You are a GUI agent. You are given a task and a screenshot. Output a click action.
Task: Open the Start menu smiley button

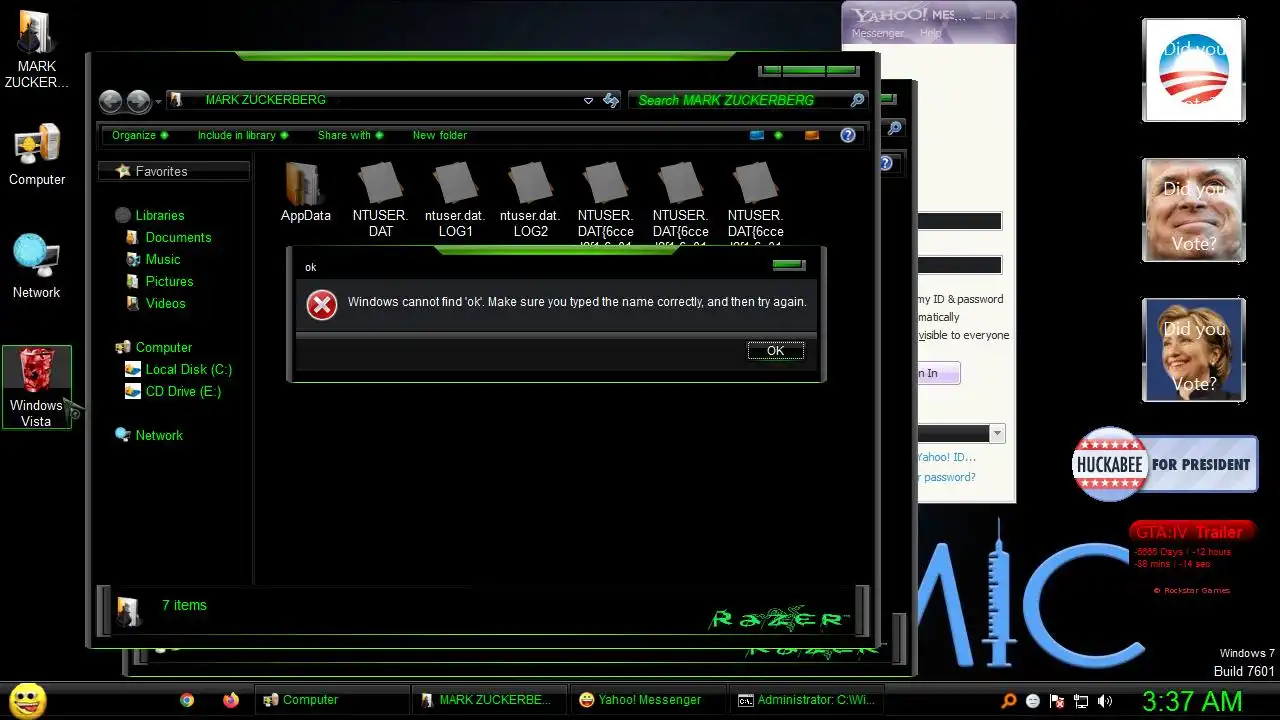pyautogui.click(x=27, y=700)
